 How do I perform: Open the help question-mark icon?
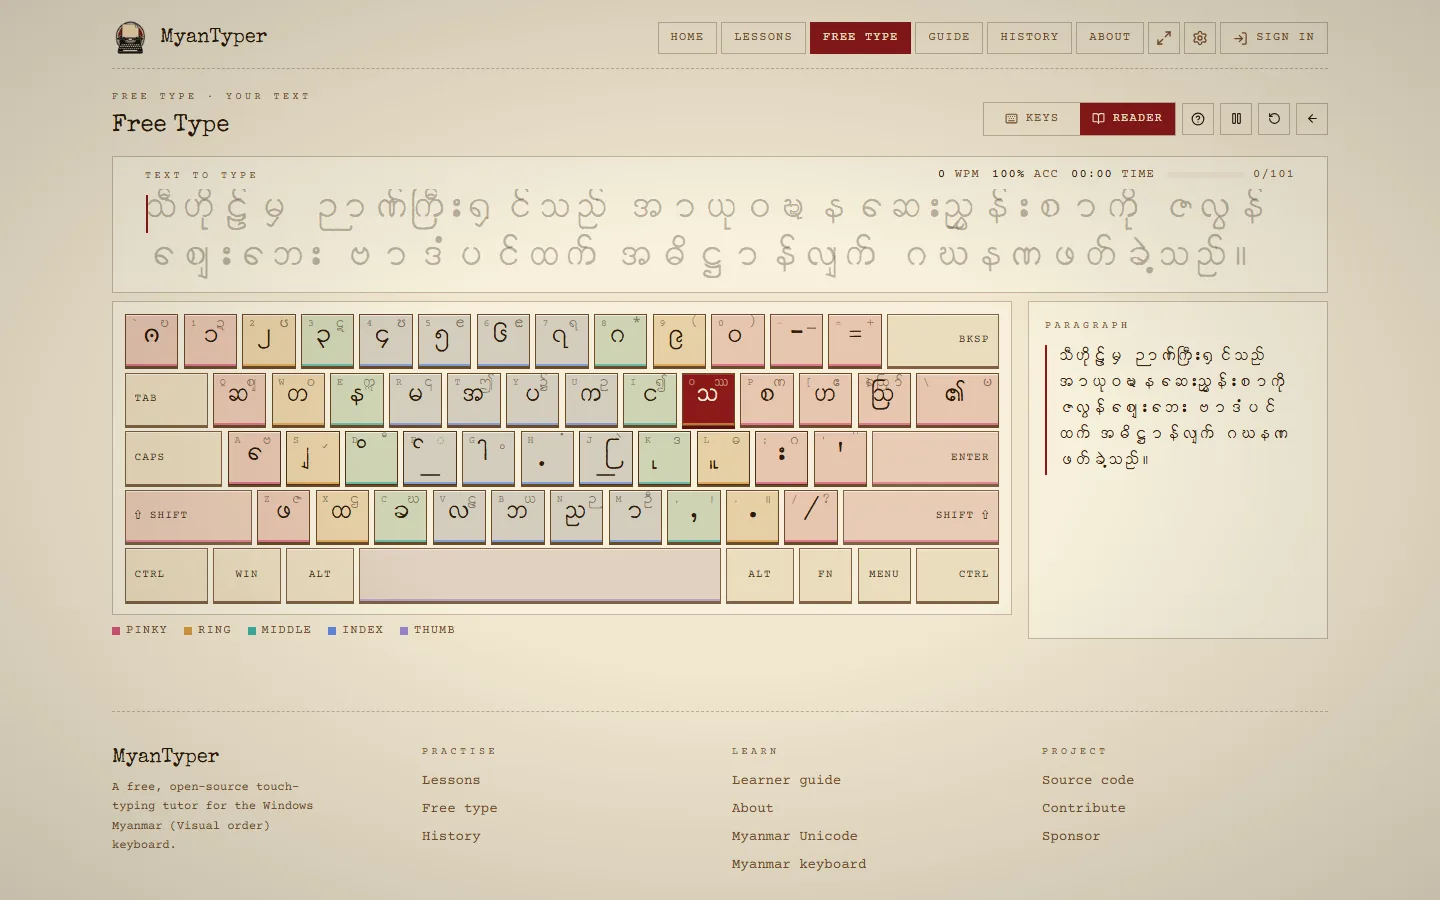click(x=1198, y=119)
